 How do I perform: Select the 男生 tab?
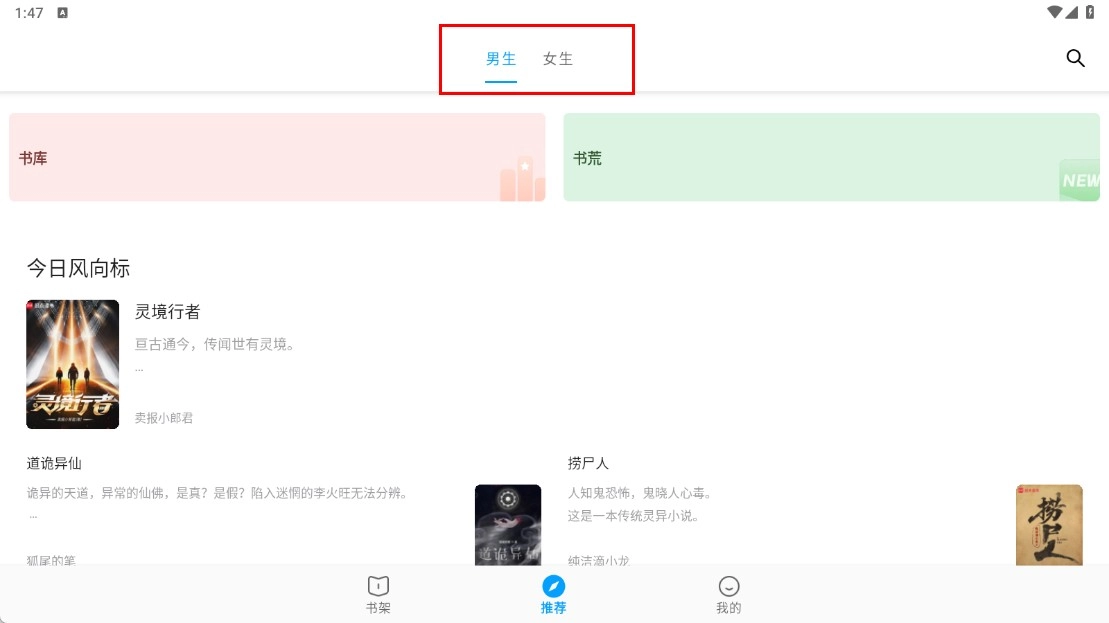(501, 59)
